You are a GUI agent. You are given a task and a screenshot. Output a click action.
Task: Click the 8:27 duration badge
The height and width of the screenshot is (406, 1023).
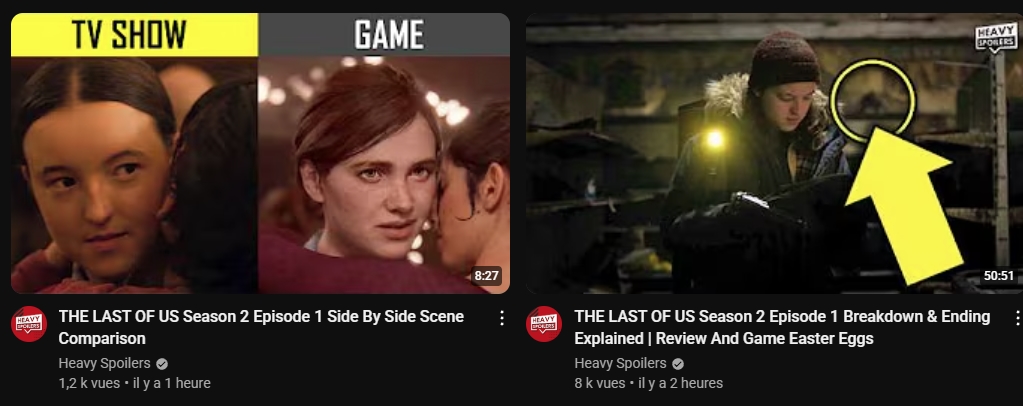click(486, 275)
